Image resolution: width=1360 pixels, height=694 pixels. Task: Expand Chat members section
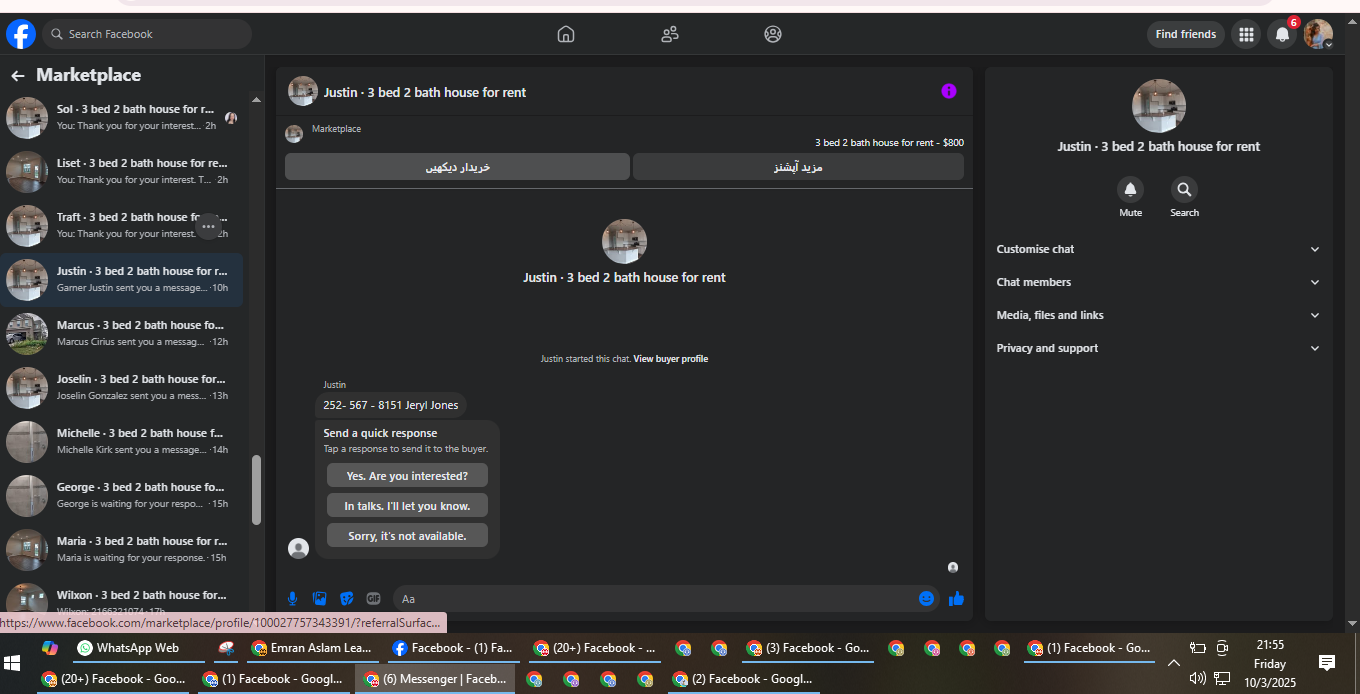click(1158, 282)
